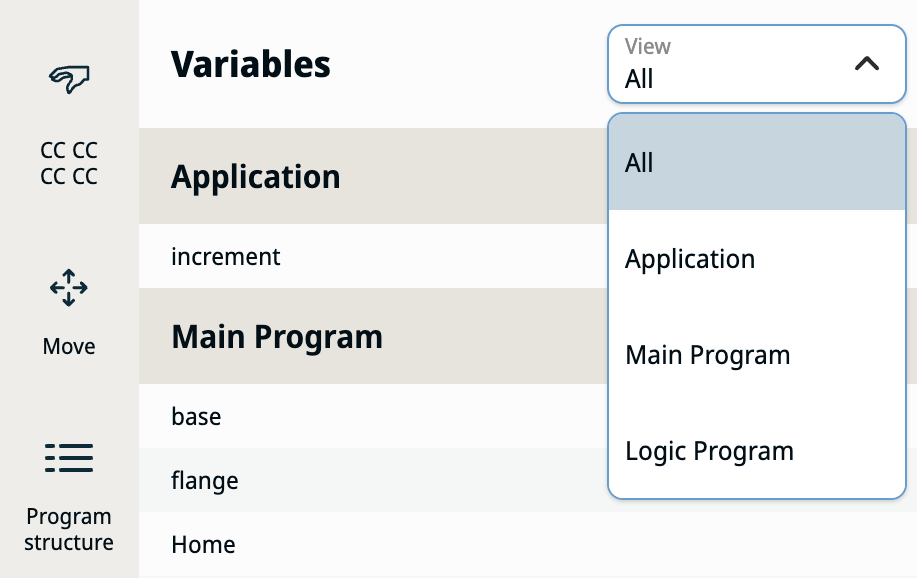
Task: Choose the highlighted 'All' option in the dropdown list
Action: 757,162
